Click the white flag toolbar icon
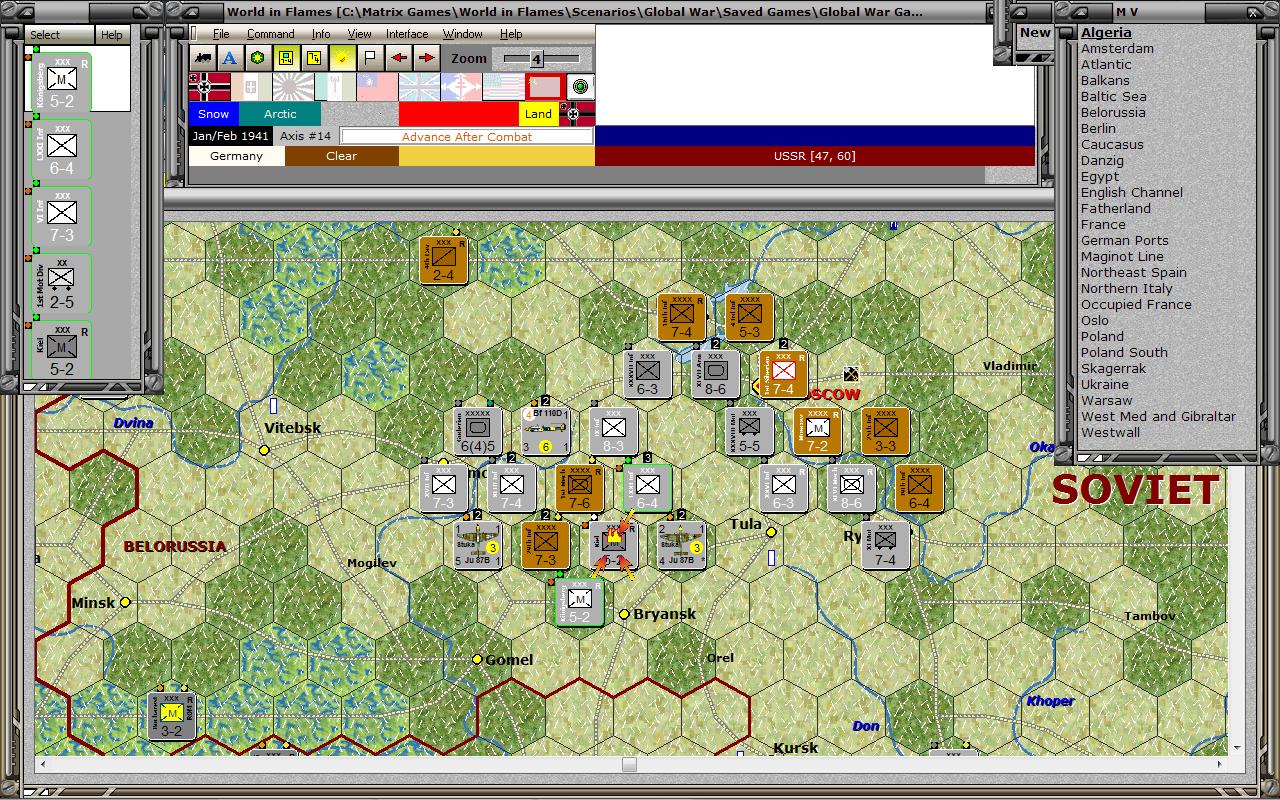Viewport: 1280px width, 800px height. click(x=370, y=58)
